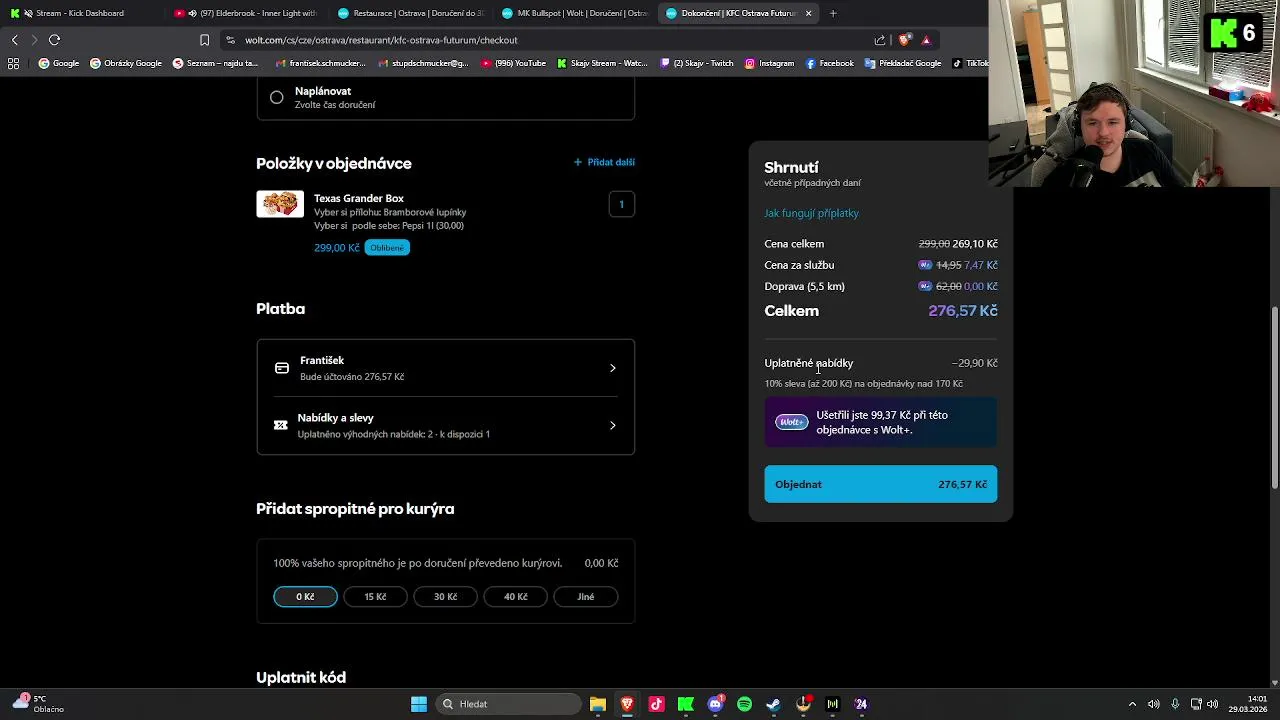Choose Jiné custom tip option
The width and height of the screenshot is (1280, 720).
click(586, 597)
